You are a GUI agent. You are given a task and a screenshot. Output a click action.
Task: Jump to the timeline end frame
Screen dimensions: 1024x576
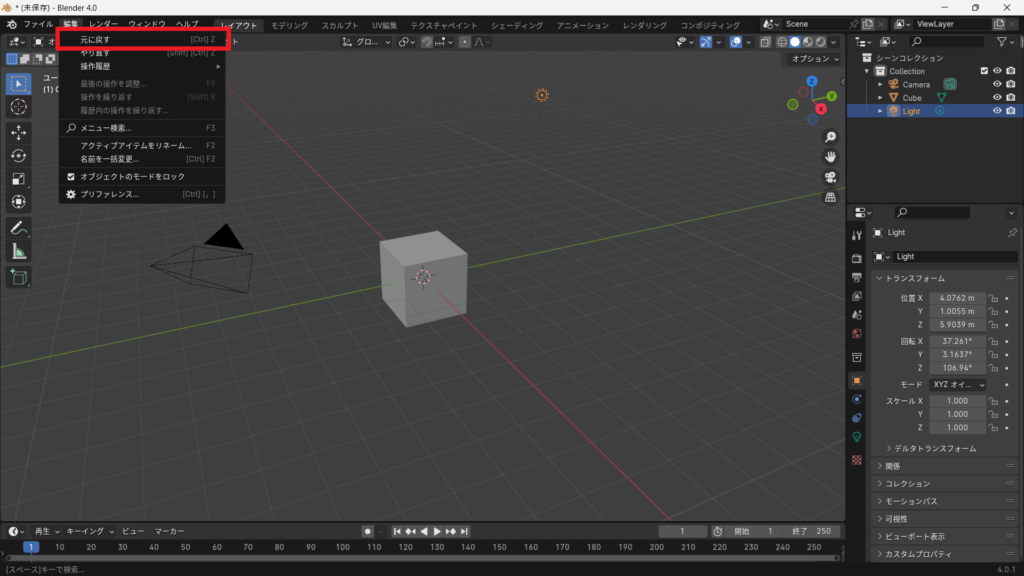click(464, 532)
